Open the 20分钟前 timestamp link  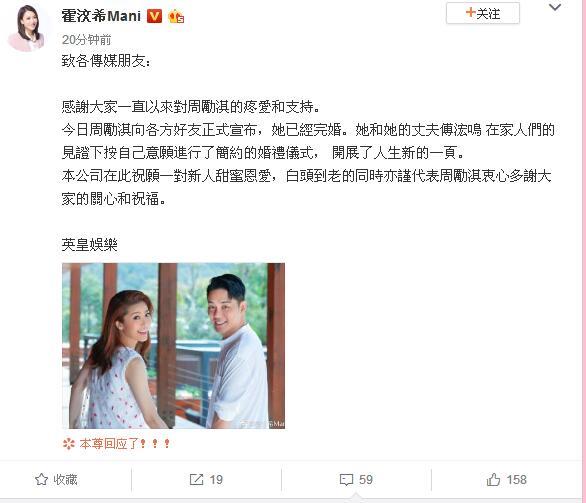(x=86, y=40)
